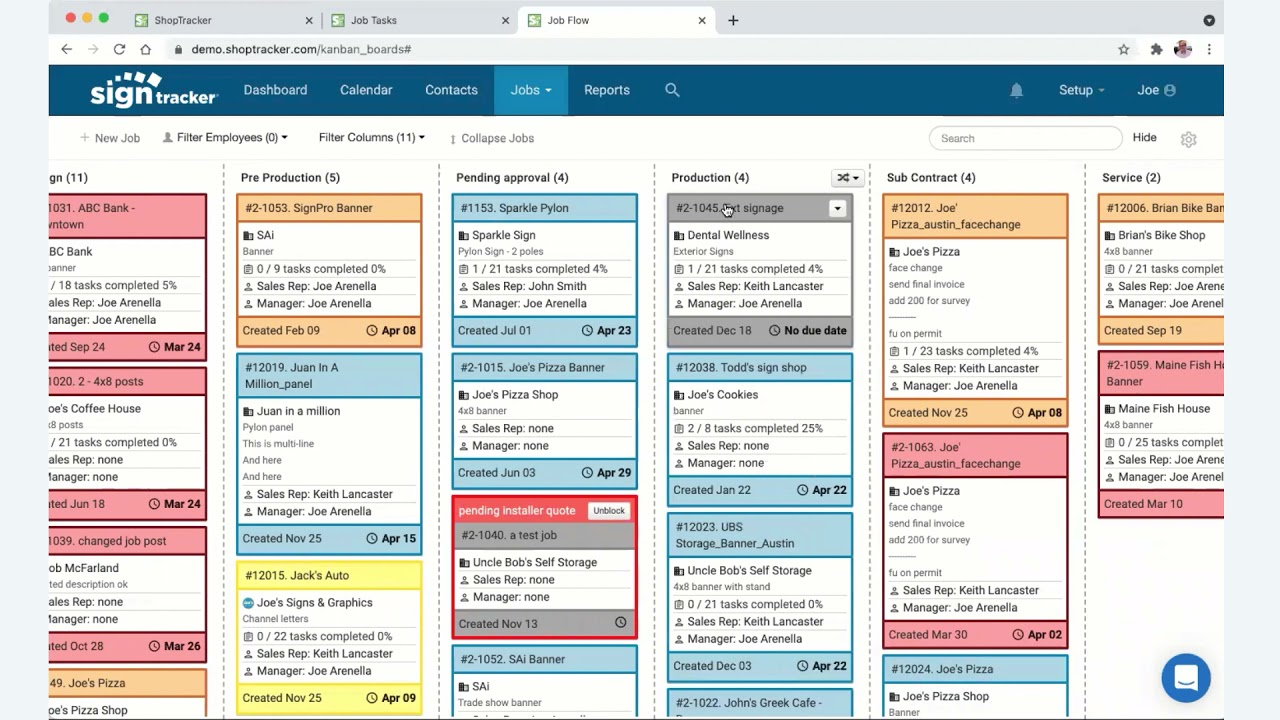
Task: Reload the page with the refresh icon
Action: pos(119,49)
